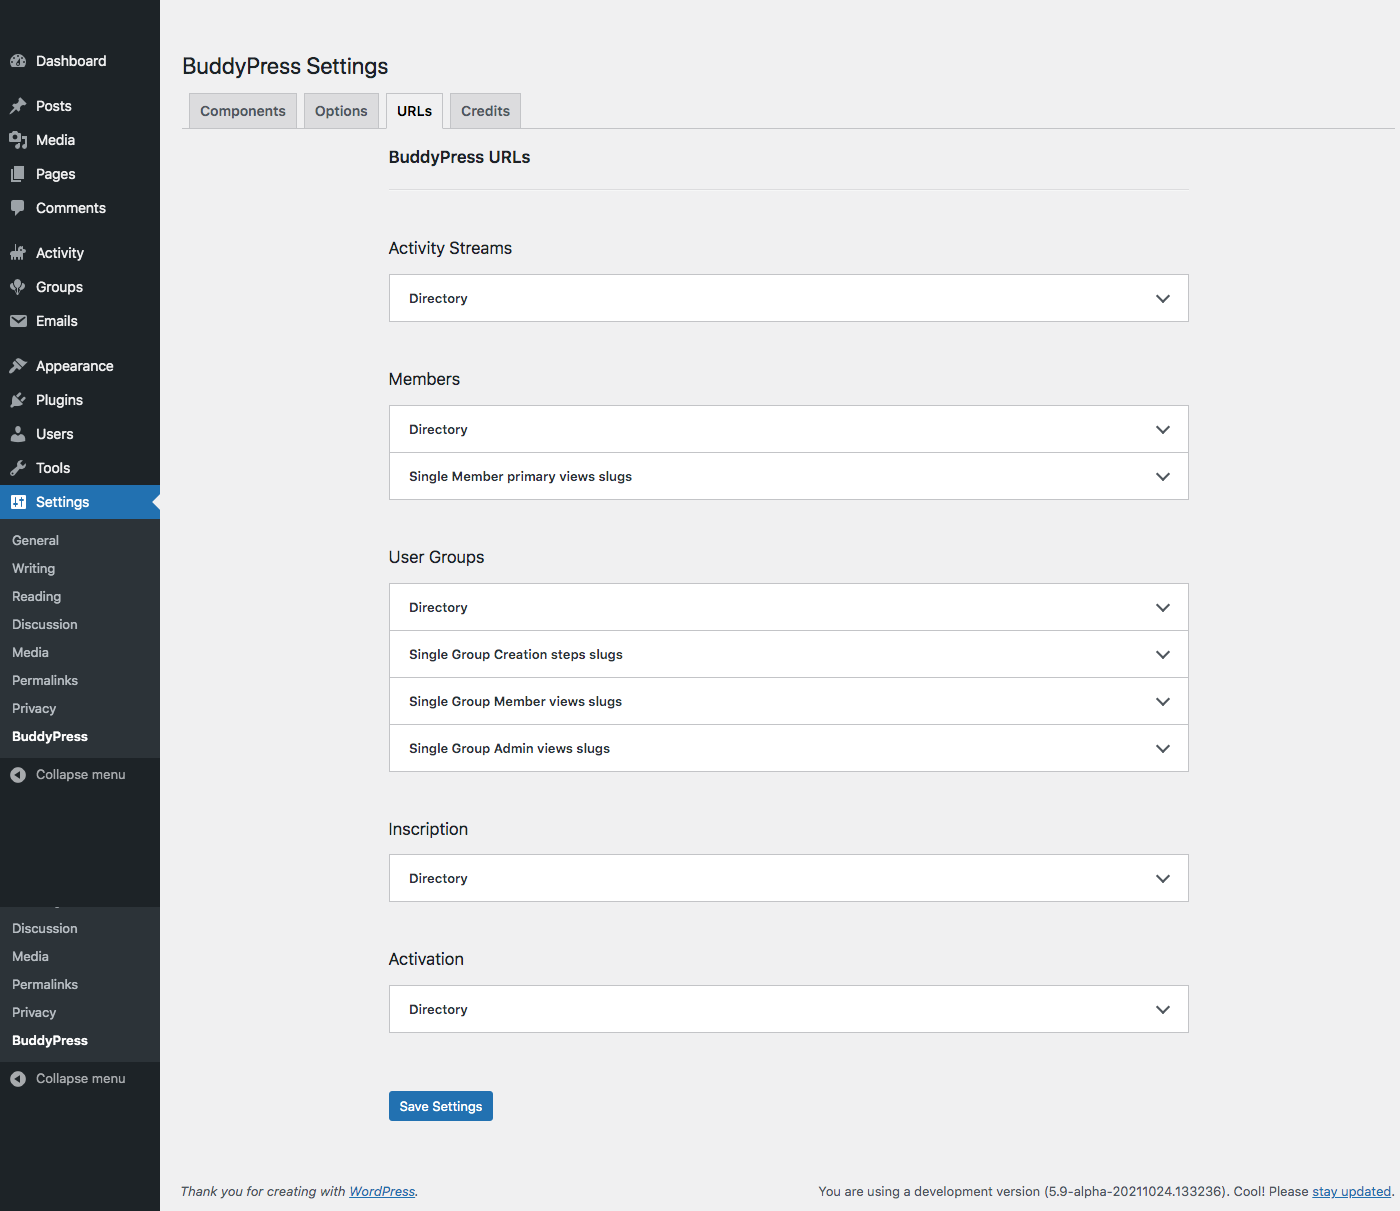Expand the Inscription Directory panel
This screenshot has height=1211, width=1400.
point(788,878)
